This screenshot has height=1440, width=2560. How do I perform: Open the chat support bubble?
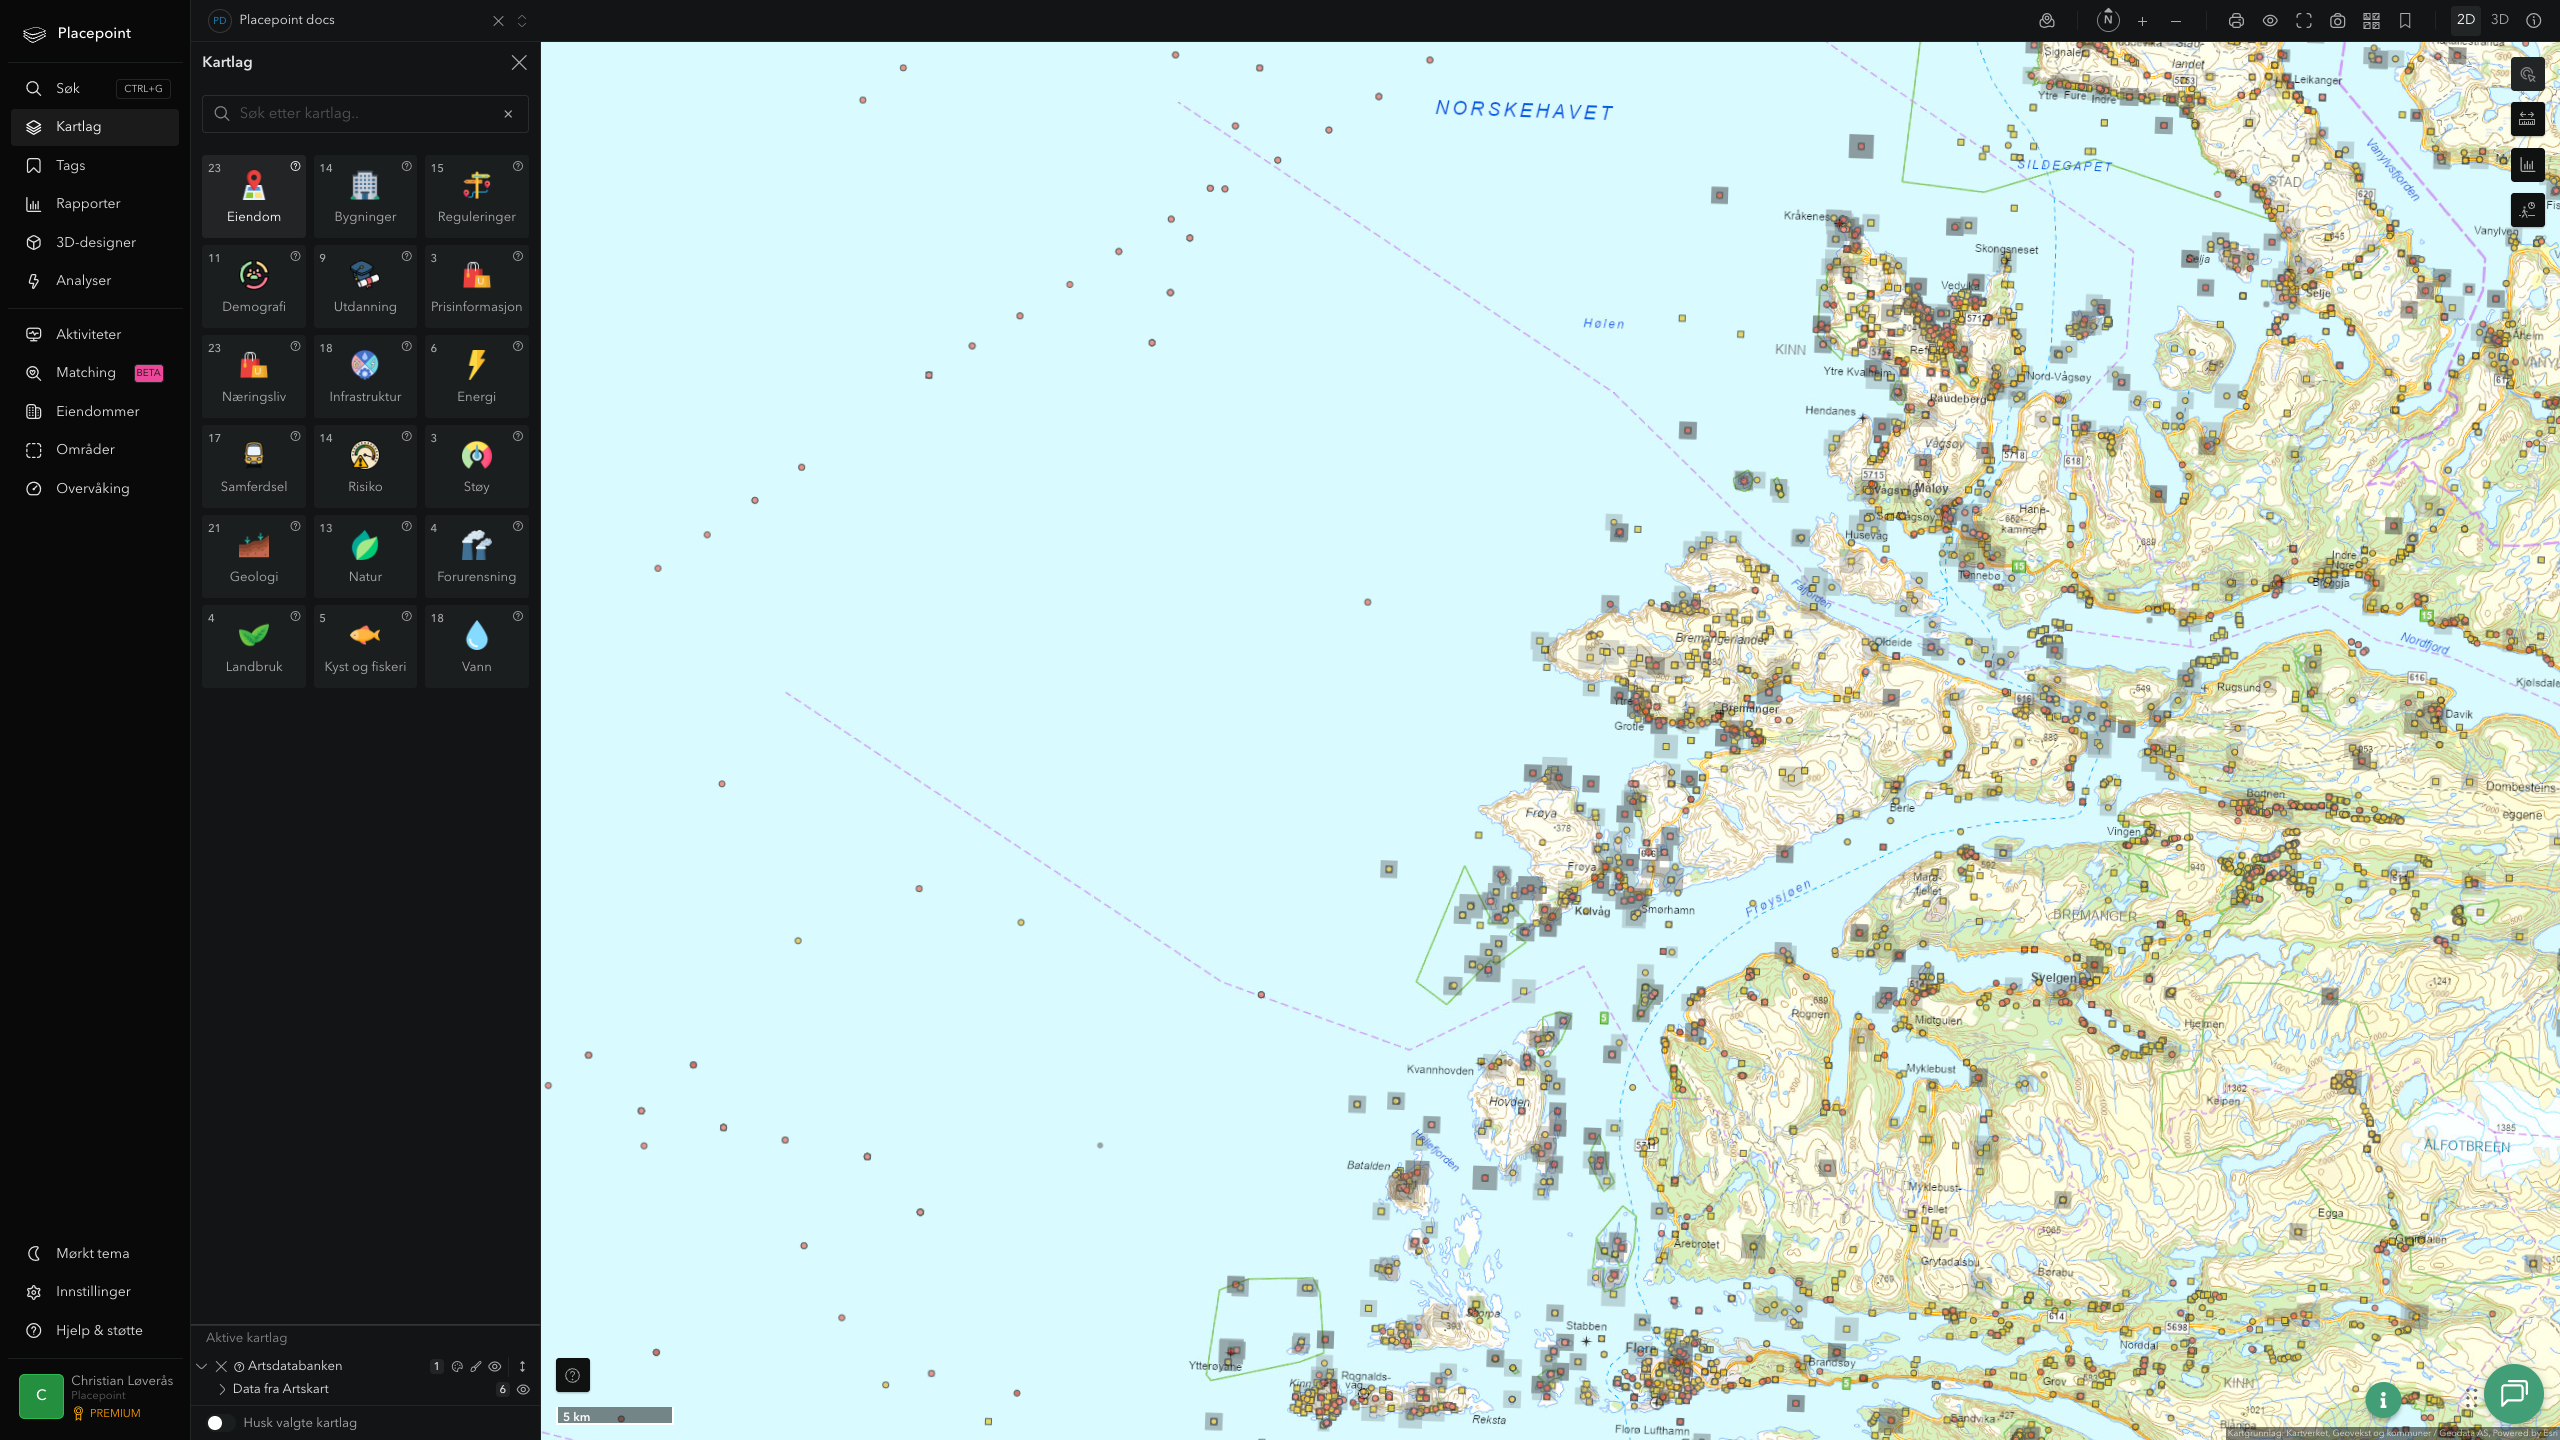2513,1394
